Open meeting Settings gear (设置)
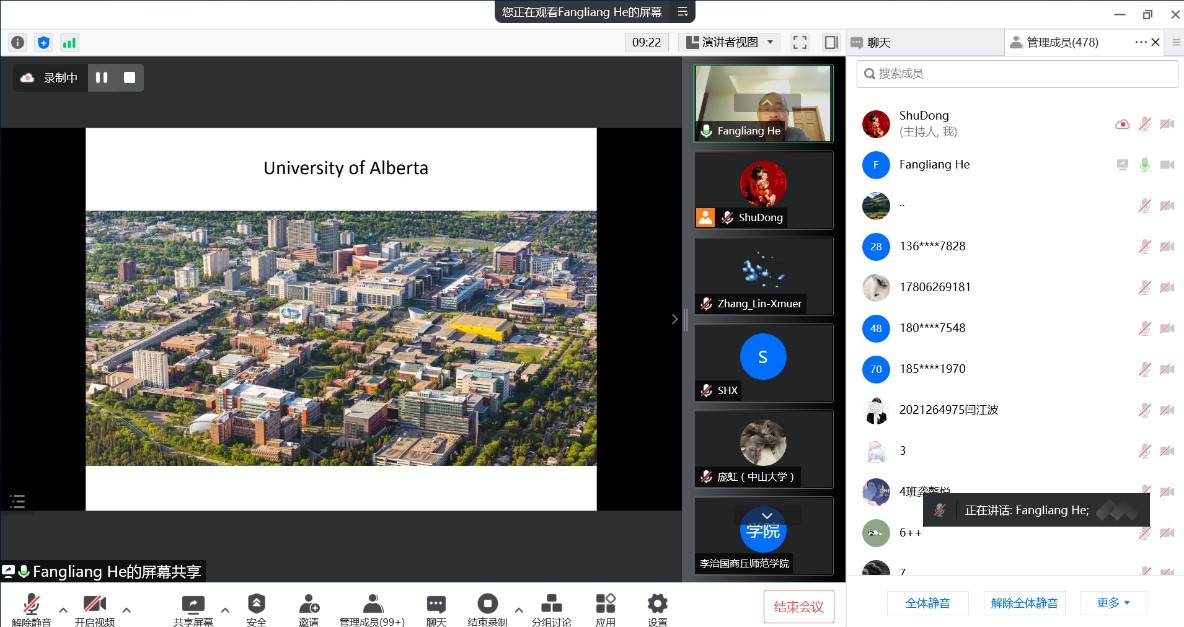This screenshot has width=1184, height=627. coord(657,608)
